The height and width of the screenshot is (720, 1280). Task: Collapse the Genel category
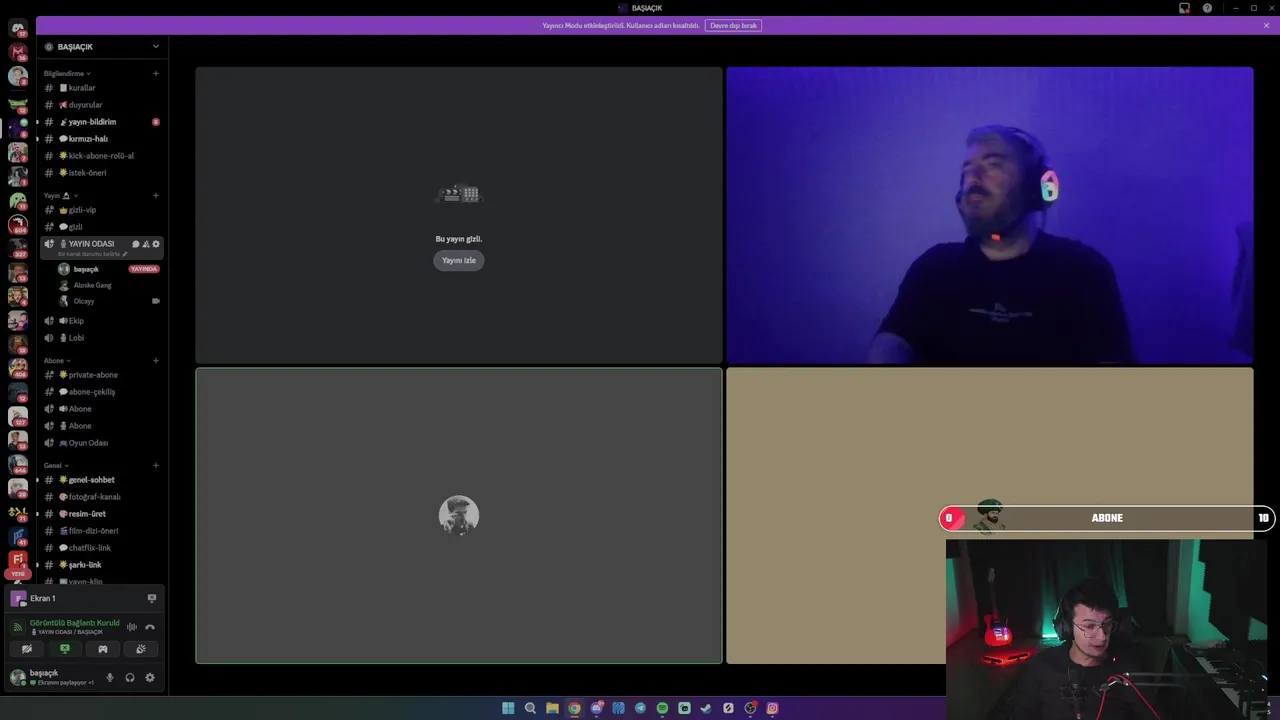coord(56,465)
